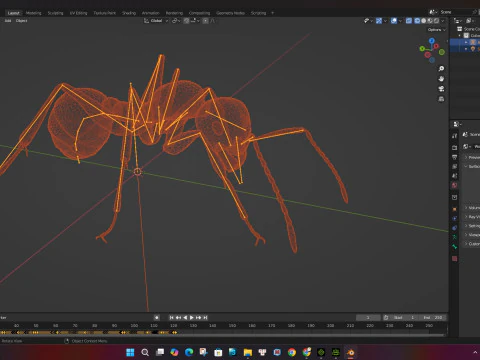Play the animation in reverse

point(185,318)
